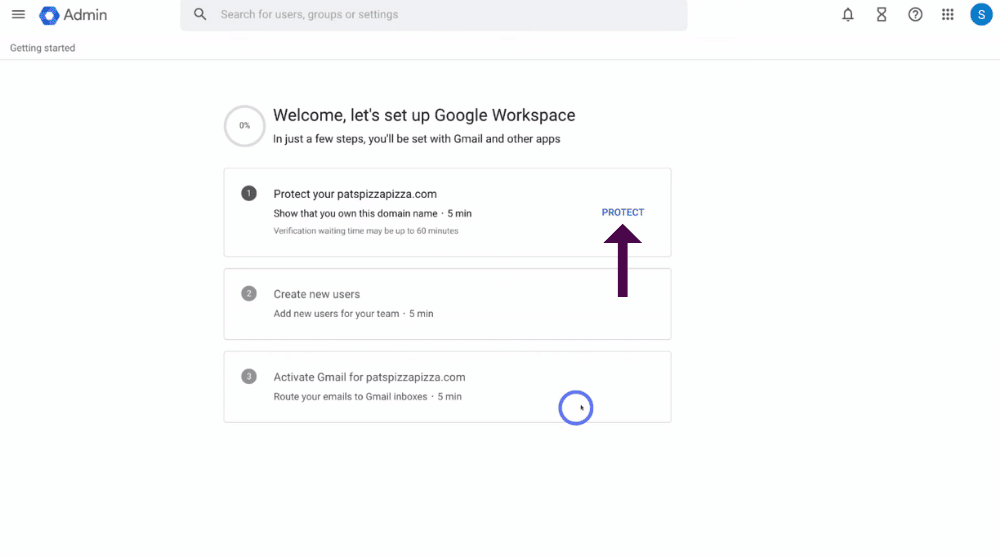Open the Create new users step

click(x=447, y=304)
